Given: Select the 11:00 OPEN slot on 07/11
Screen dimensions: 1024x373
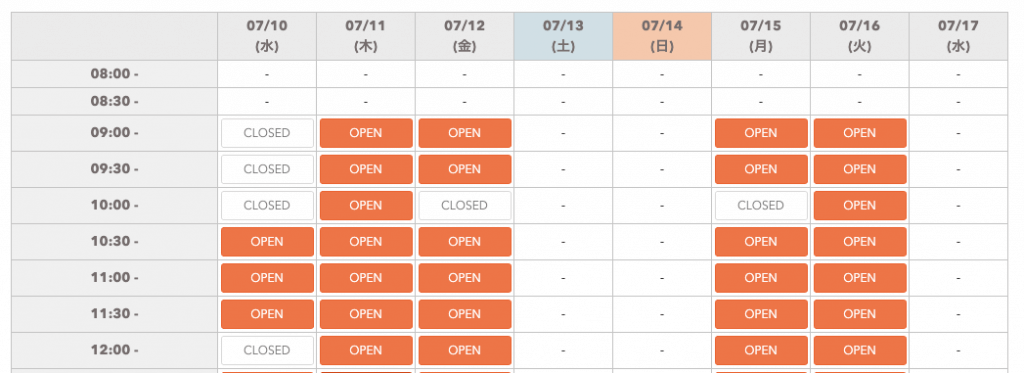Looking at the screenshot, I should click(366, 278).
